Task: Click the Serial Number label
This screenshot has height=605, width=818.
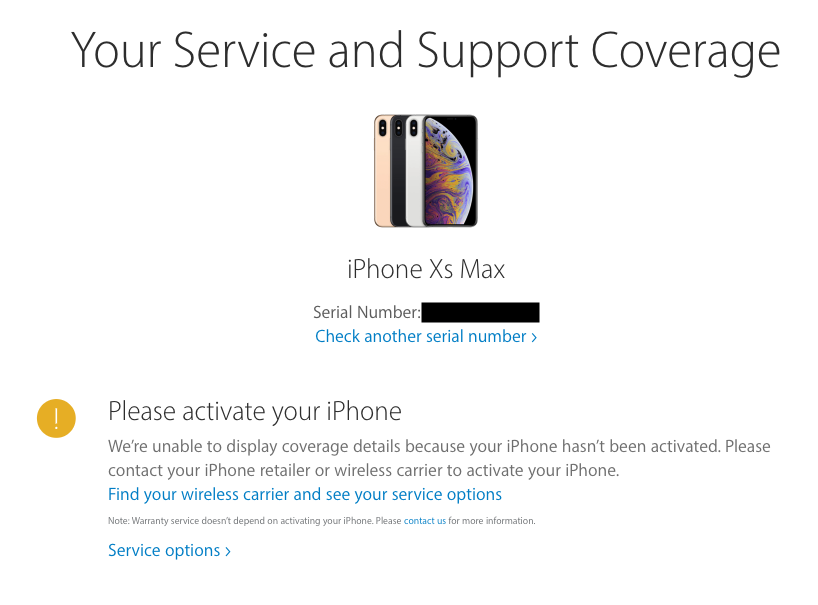Action: (366, 312)
